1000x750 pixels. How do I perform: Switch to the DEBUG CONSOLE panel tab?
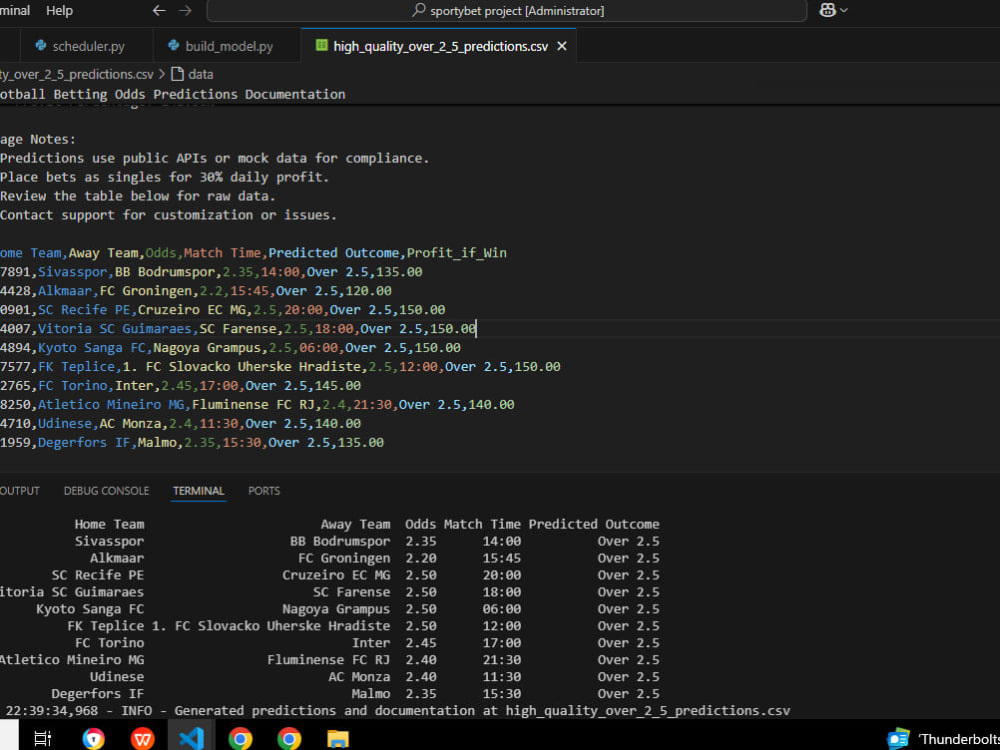point(107,490)
